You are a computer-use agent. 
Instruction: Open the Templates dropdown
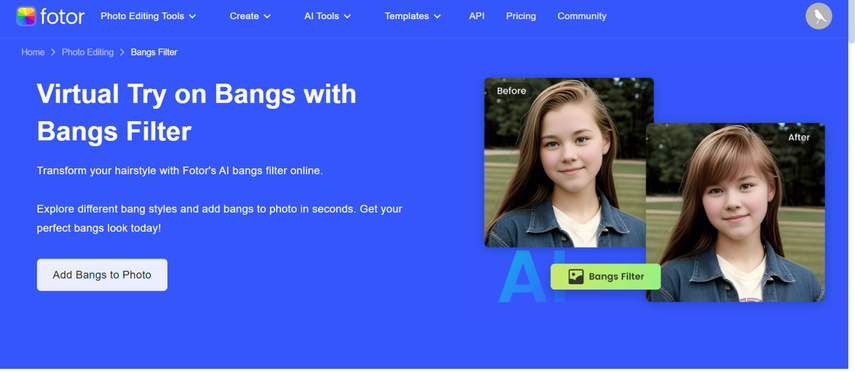pyautogui.click(x=413, y=16)
